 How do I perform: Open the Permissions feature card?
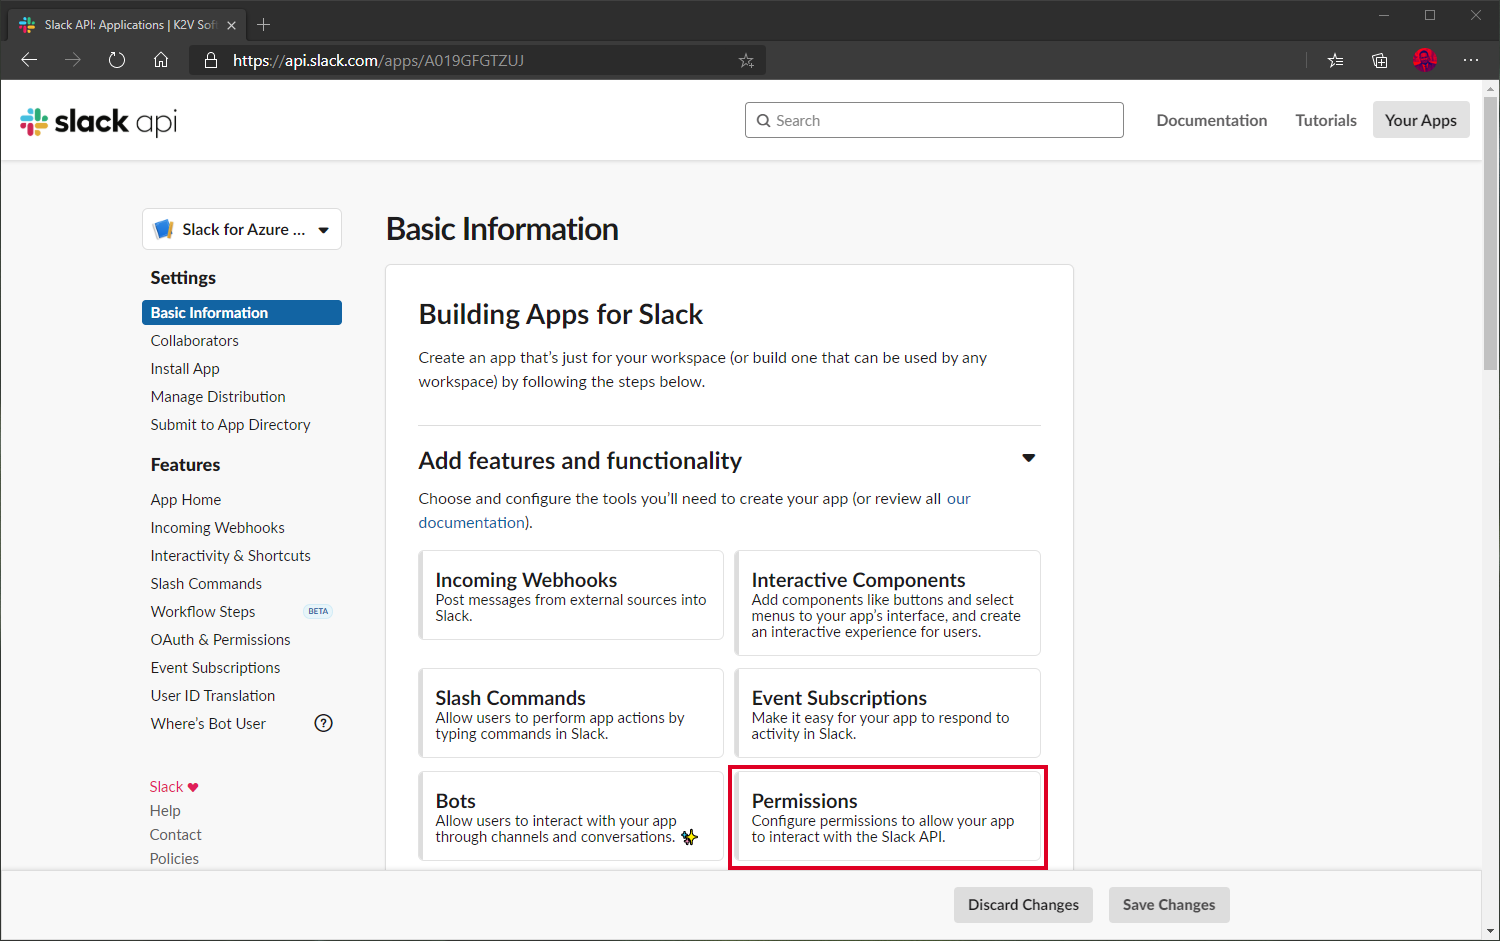[x=887, y=816]
